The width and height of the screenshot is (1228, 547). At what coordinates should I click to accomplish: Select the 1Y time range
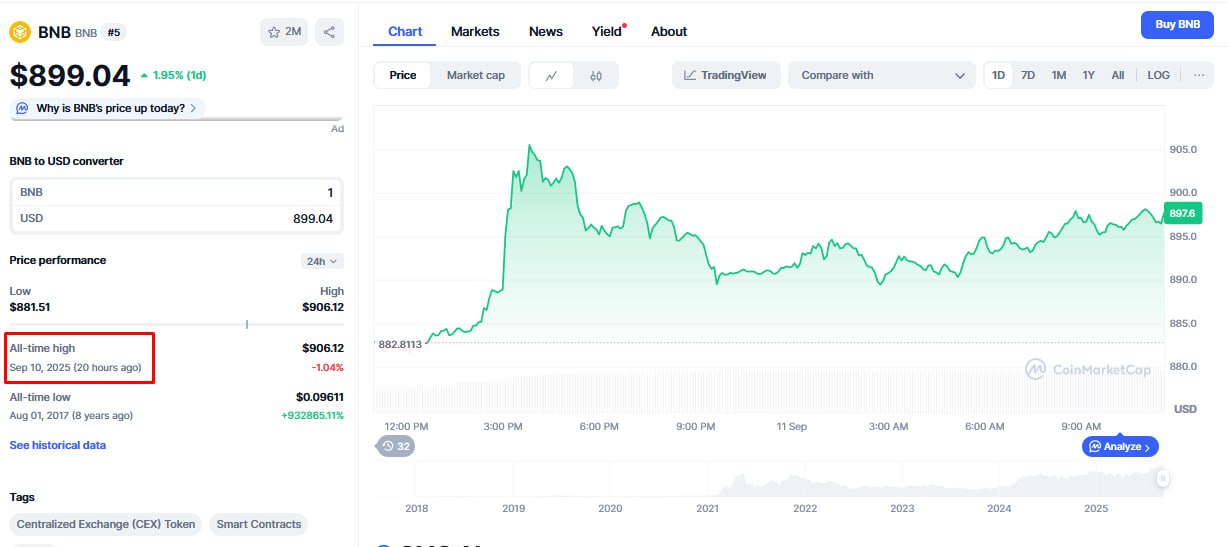1089,75
